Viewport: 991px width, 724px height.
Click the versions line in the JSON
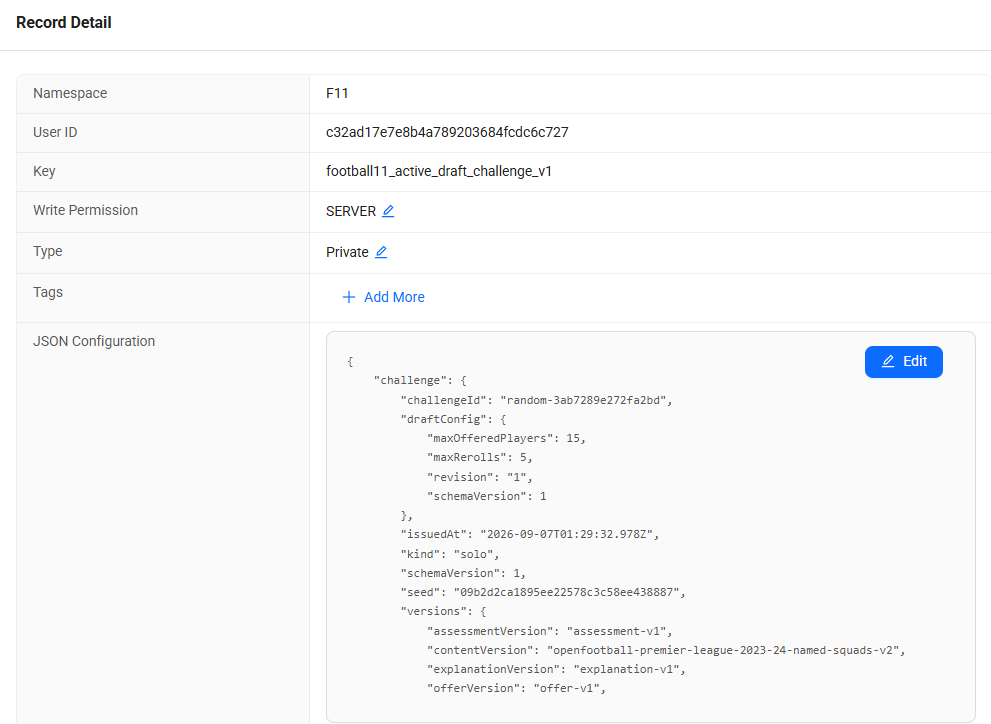coord(443,611)
